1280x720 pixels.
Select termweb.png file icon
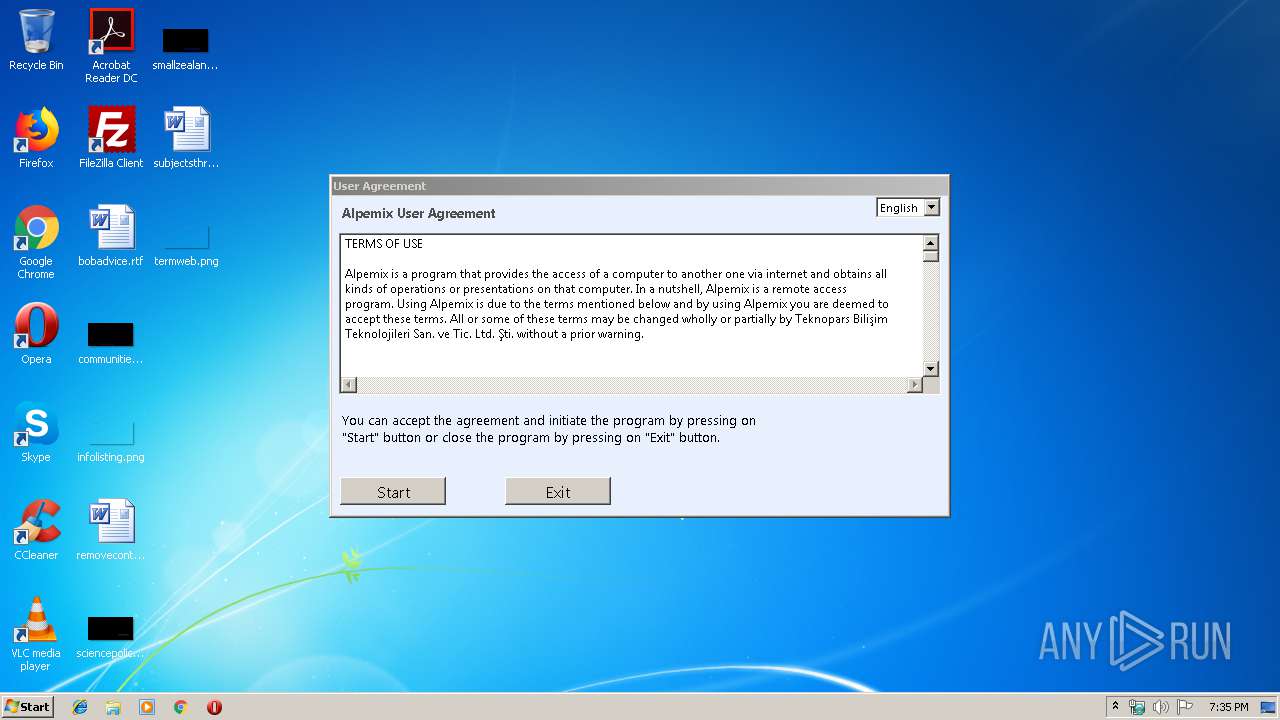pos(186,246)
